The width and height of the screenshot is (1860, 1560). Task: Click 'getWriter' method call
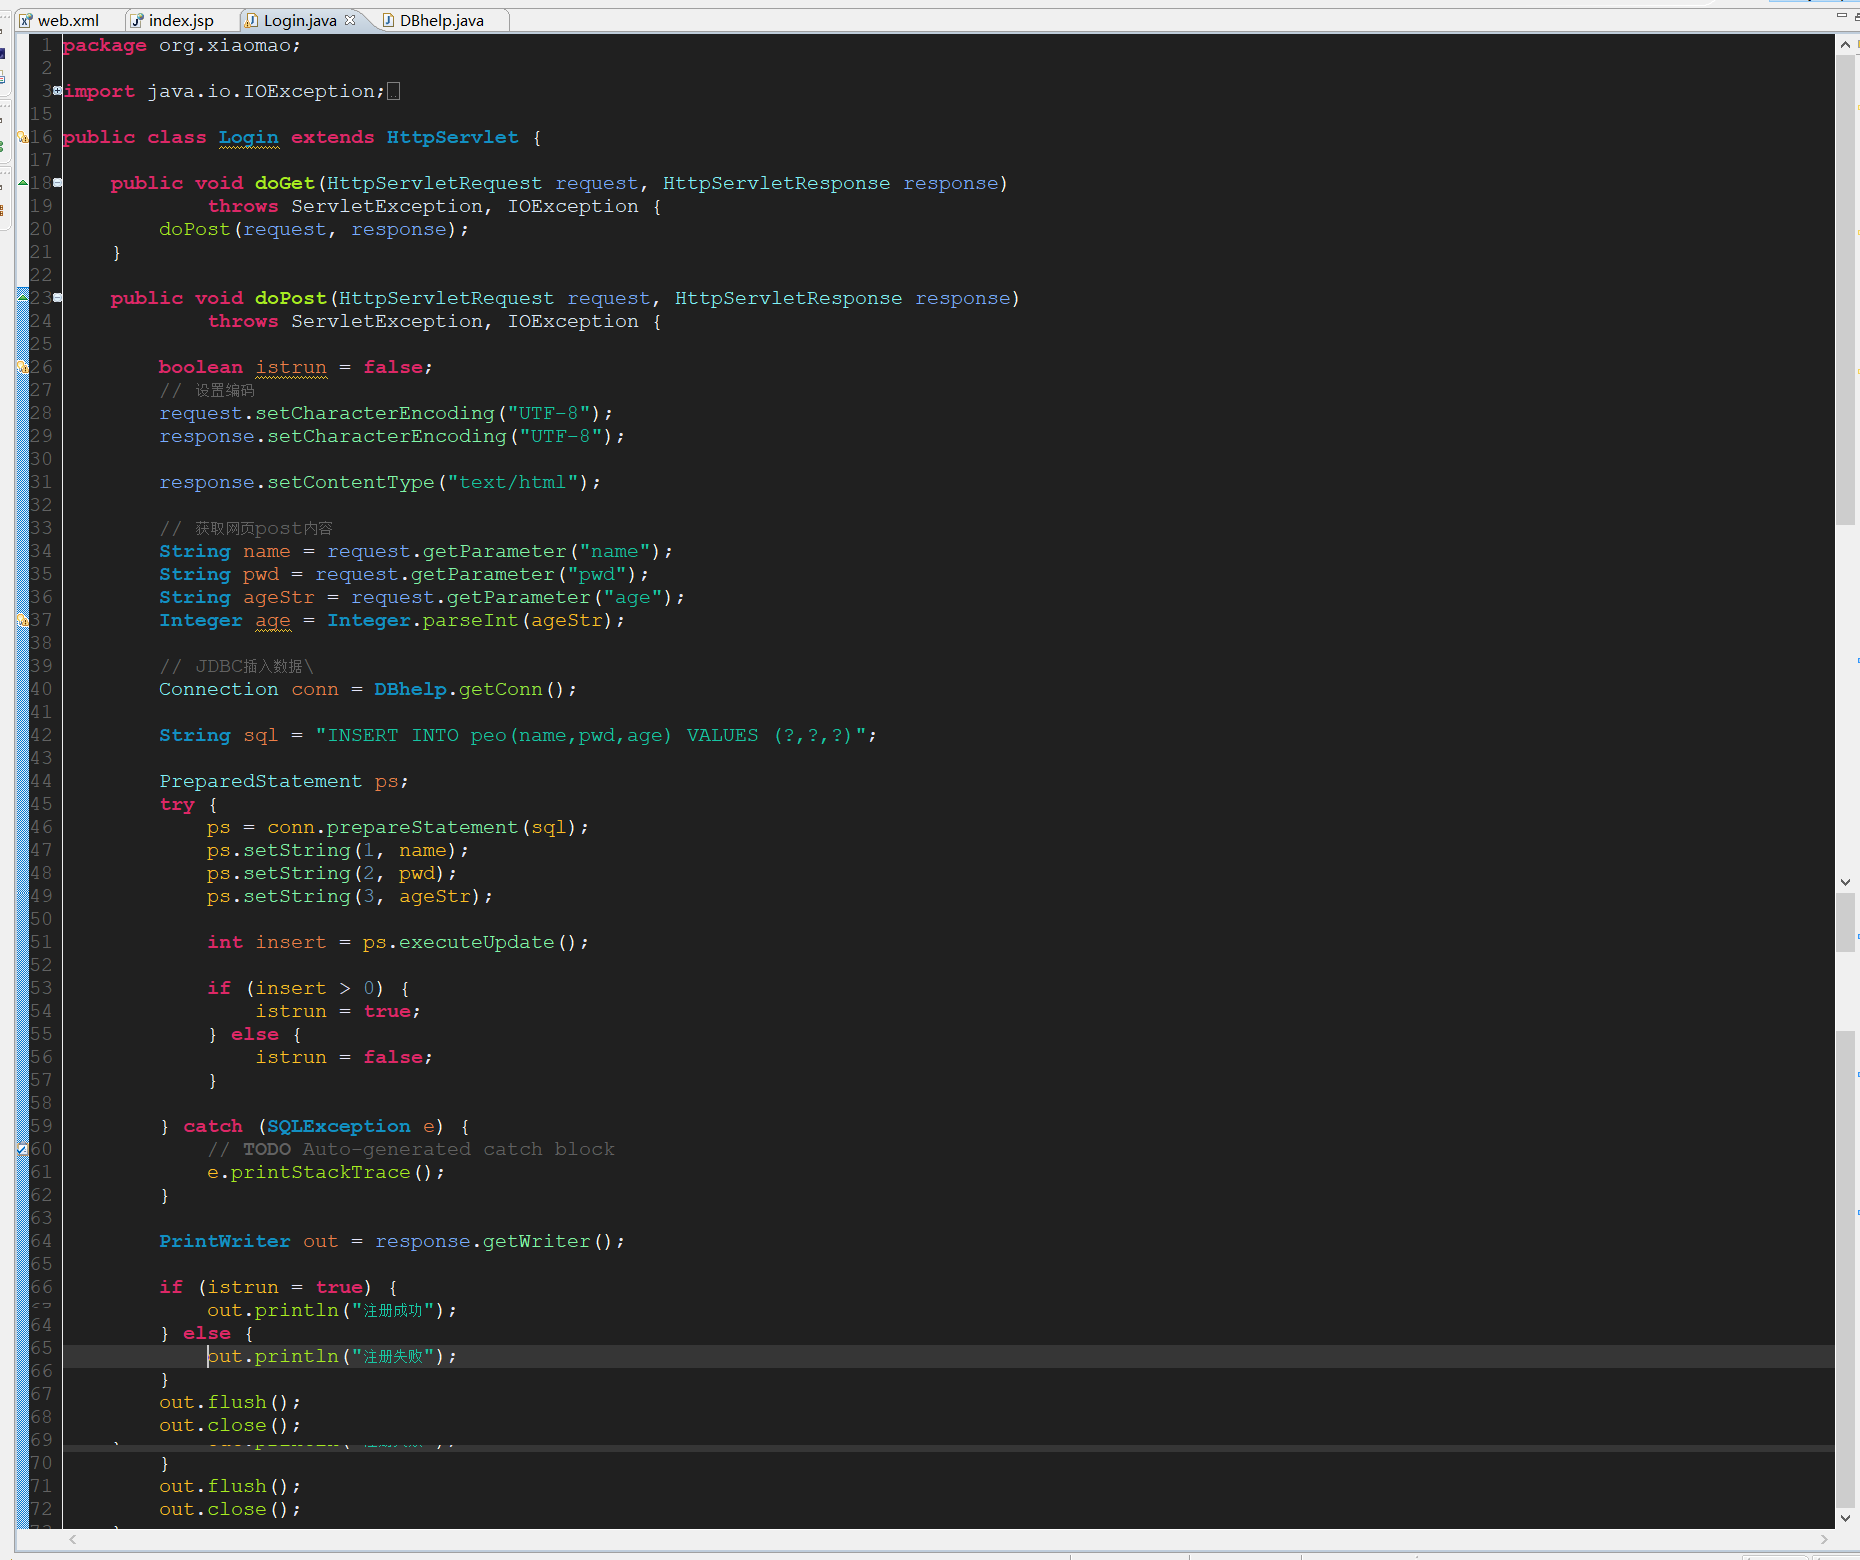537,1242
